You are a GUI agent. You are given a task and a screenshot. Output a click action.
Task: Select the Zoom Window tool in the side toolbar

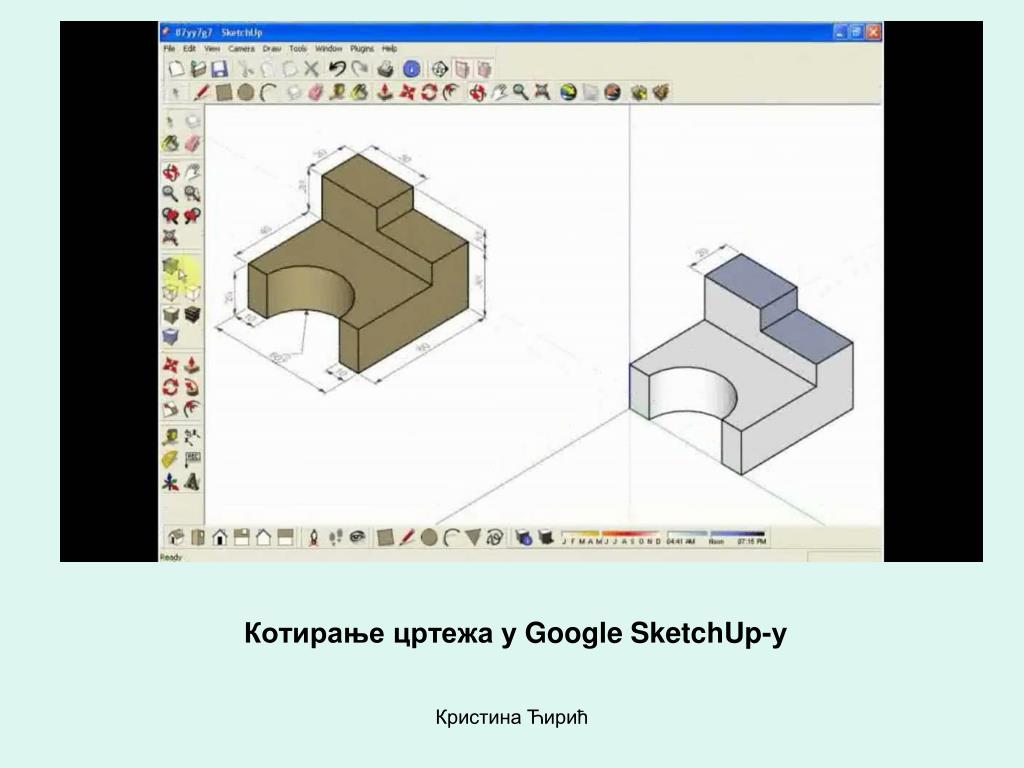click(192, 194)
